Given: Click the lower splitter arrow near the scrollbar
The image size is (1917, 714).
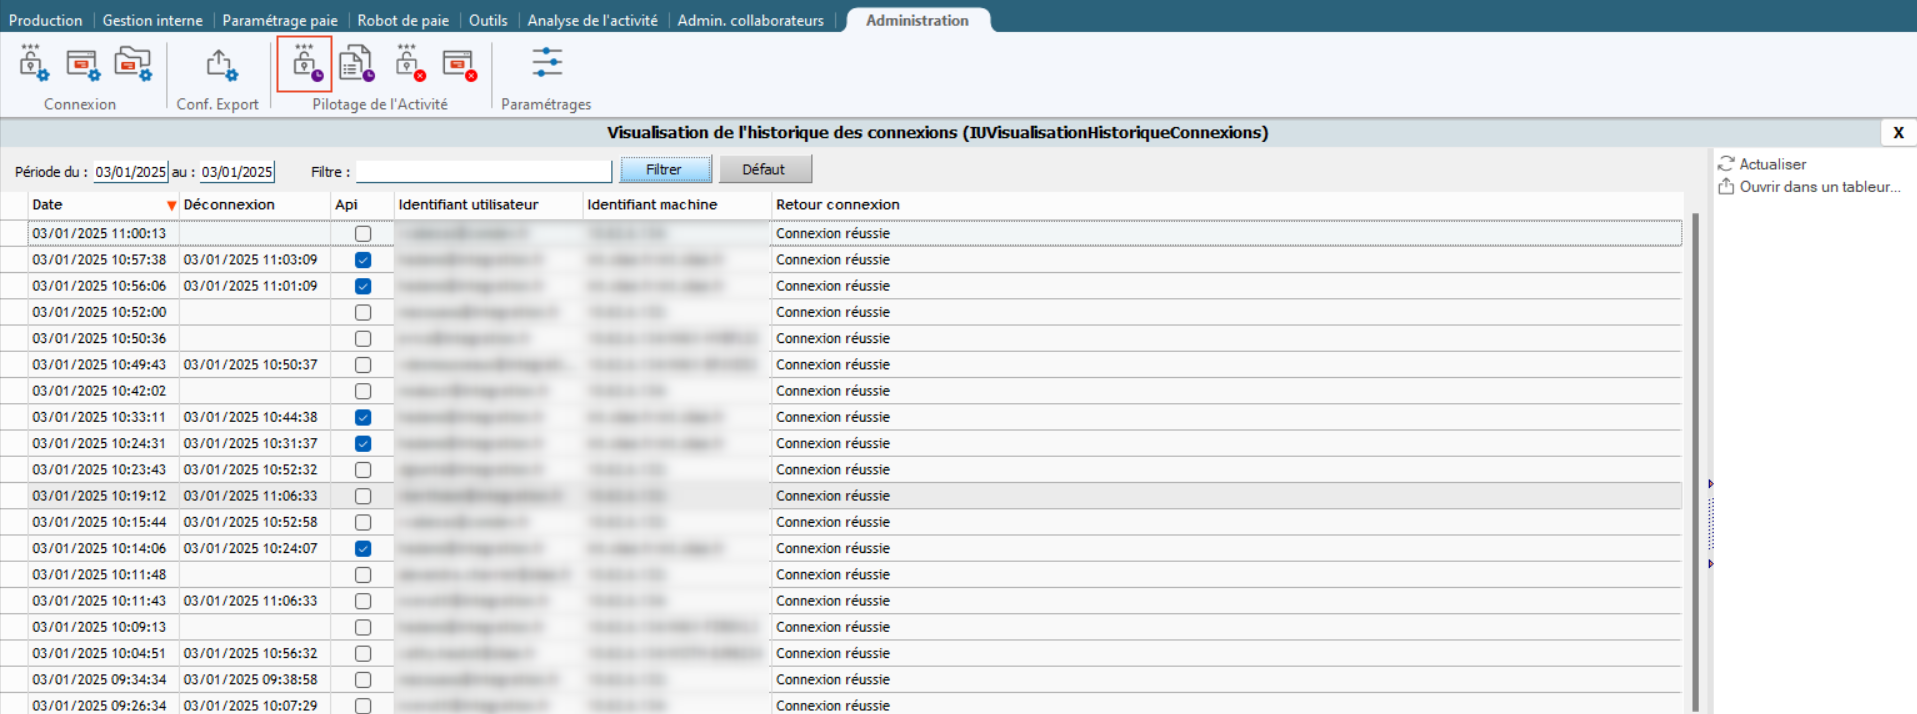Looking at the screenshot, I should (1710, 564).
